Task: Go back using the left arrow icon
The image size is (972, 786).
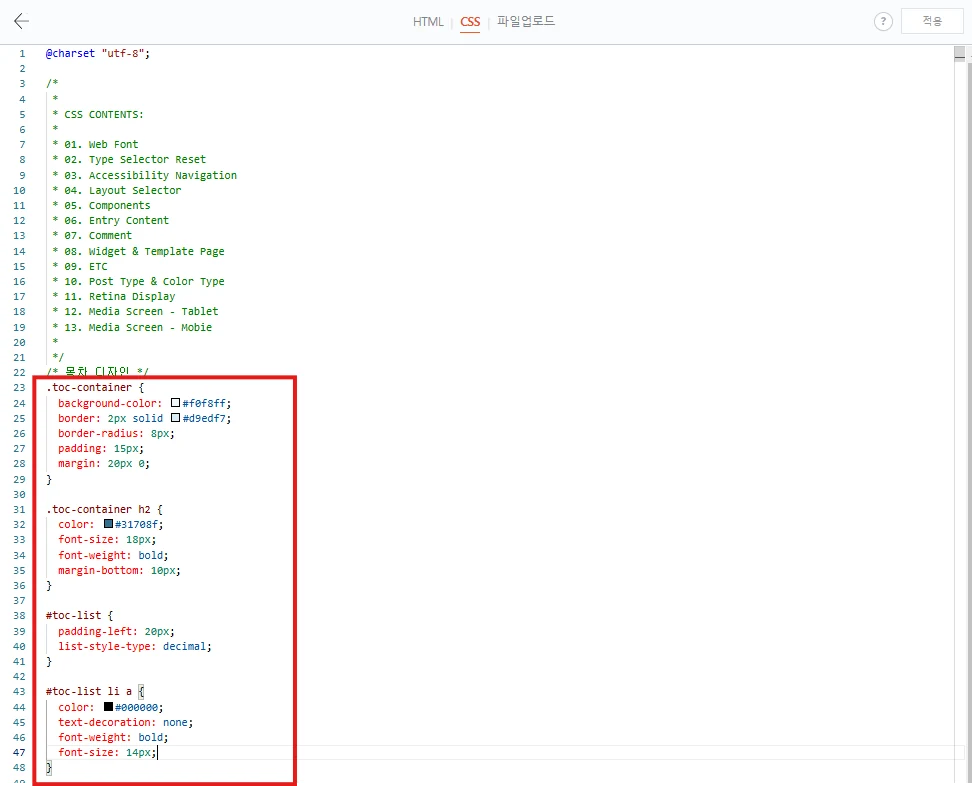Action: coord(21,21)
